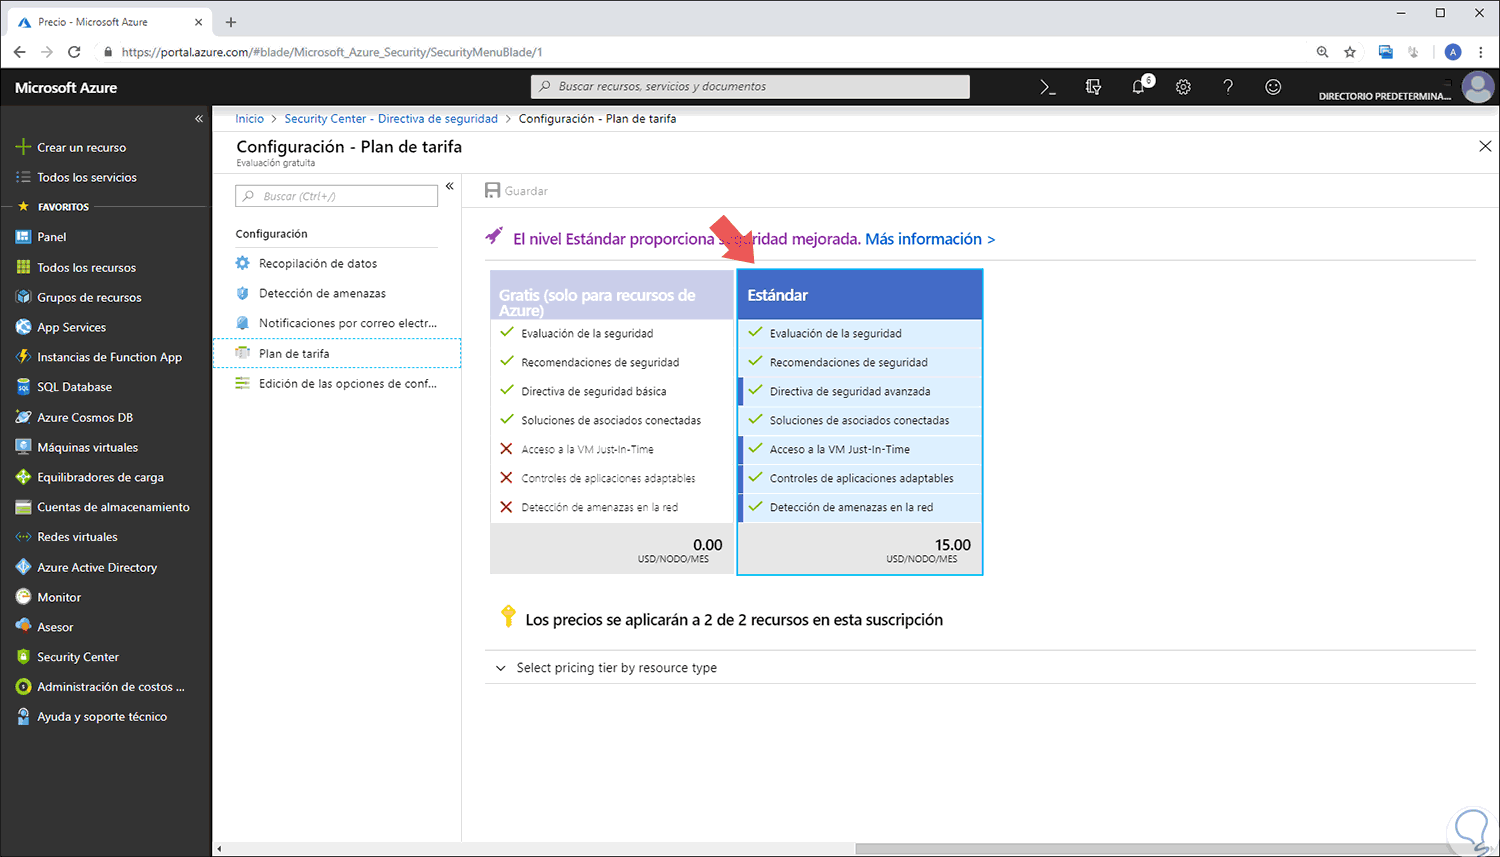Image resolution: width=1500 pixels, height=857 pixels.
Task: Click the site padlock icon
Action: click(108, 52)
